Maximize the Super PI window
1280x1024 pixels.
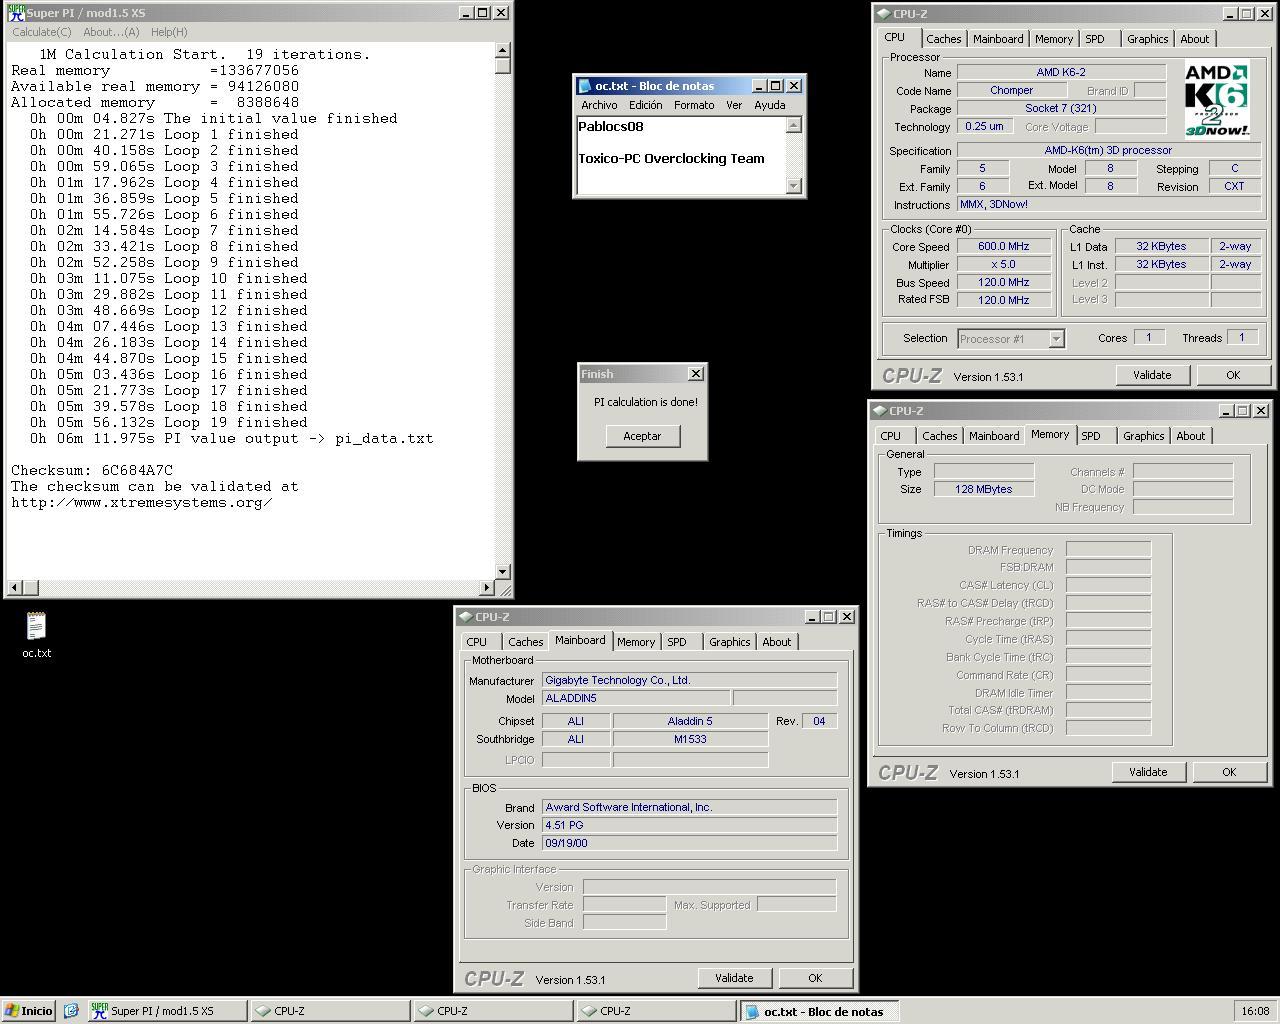pos(483,13)
